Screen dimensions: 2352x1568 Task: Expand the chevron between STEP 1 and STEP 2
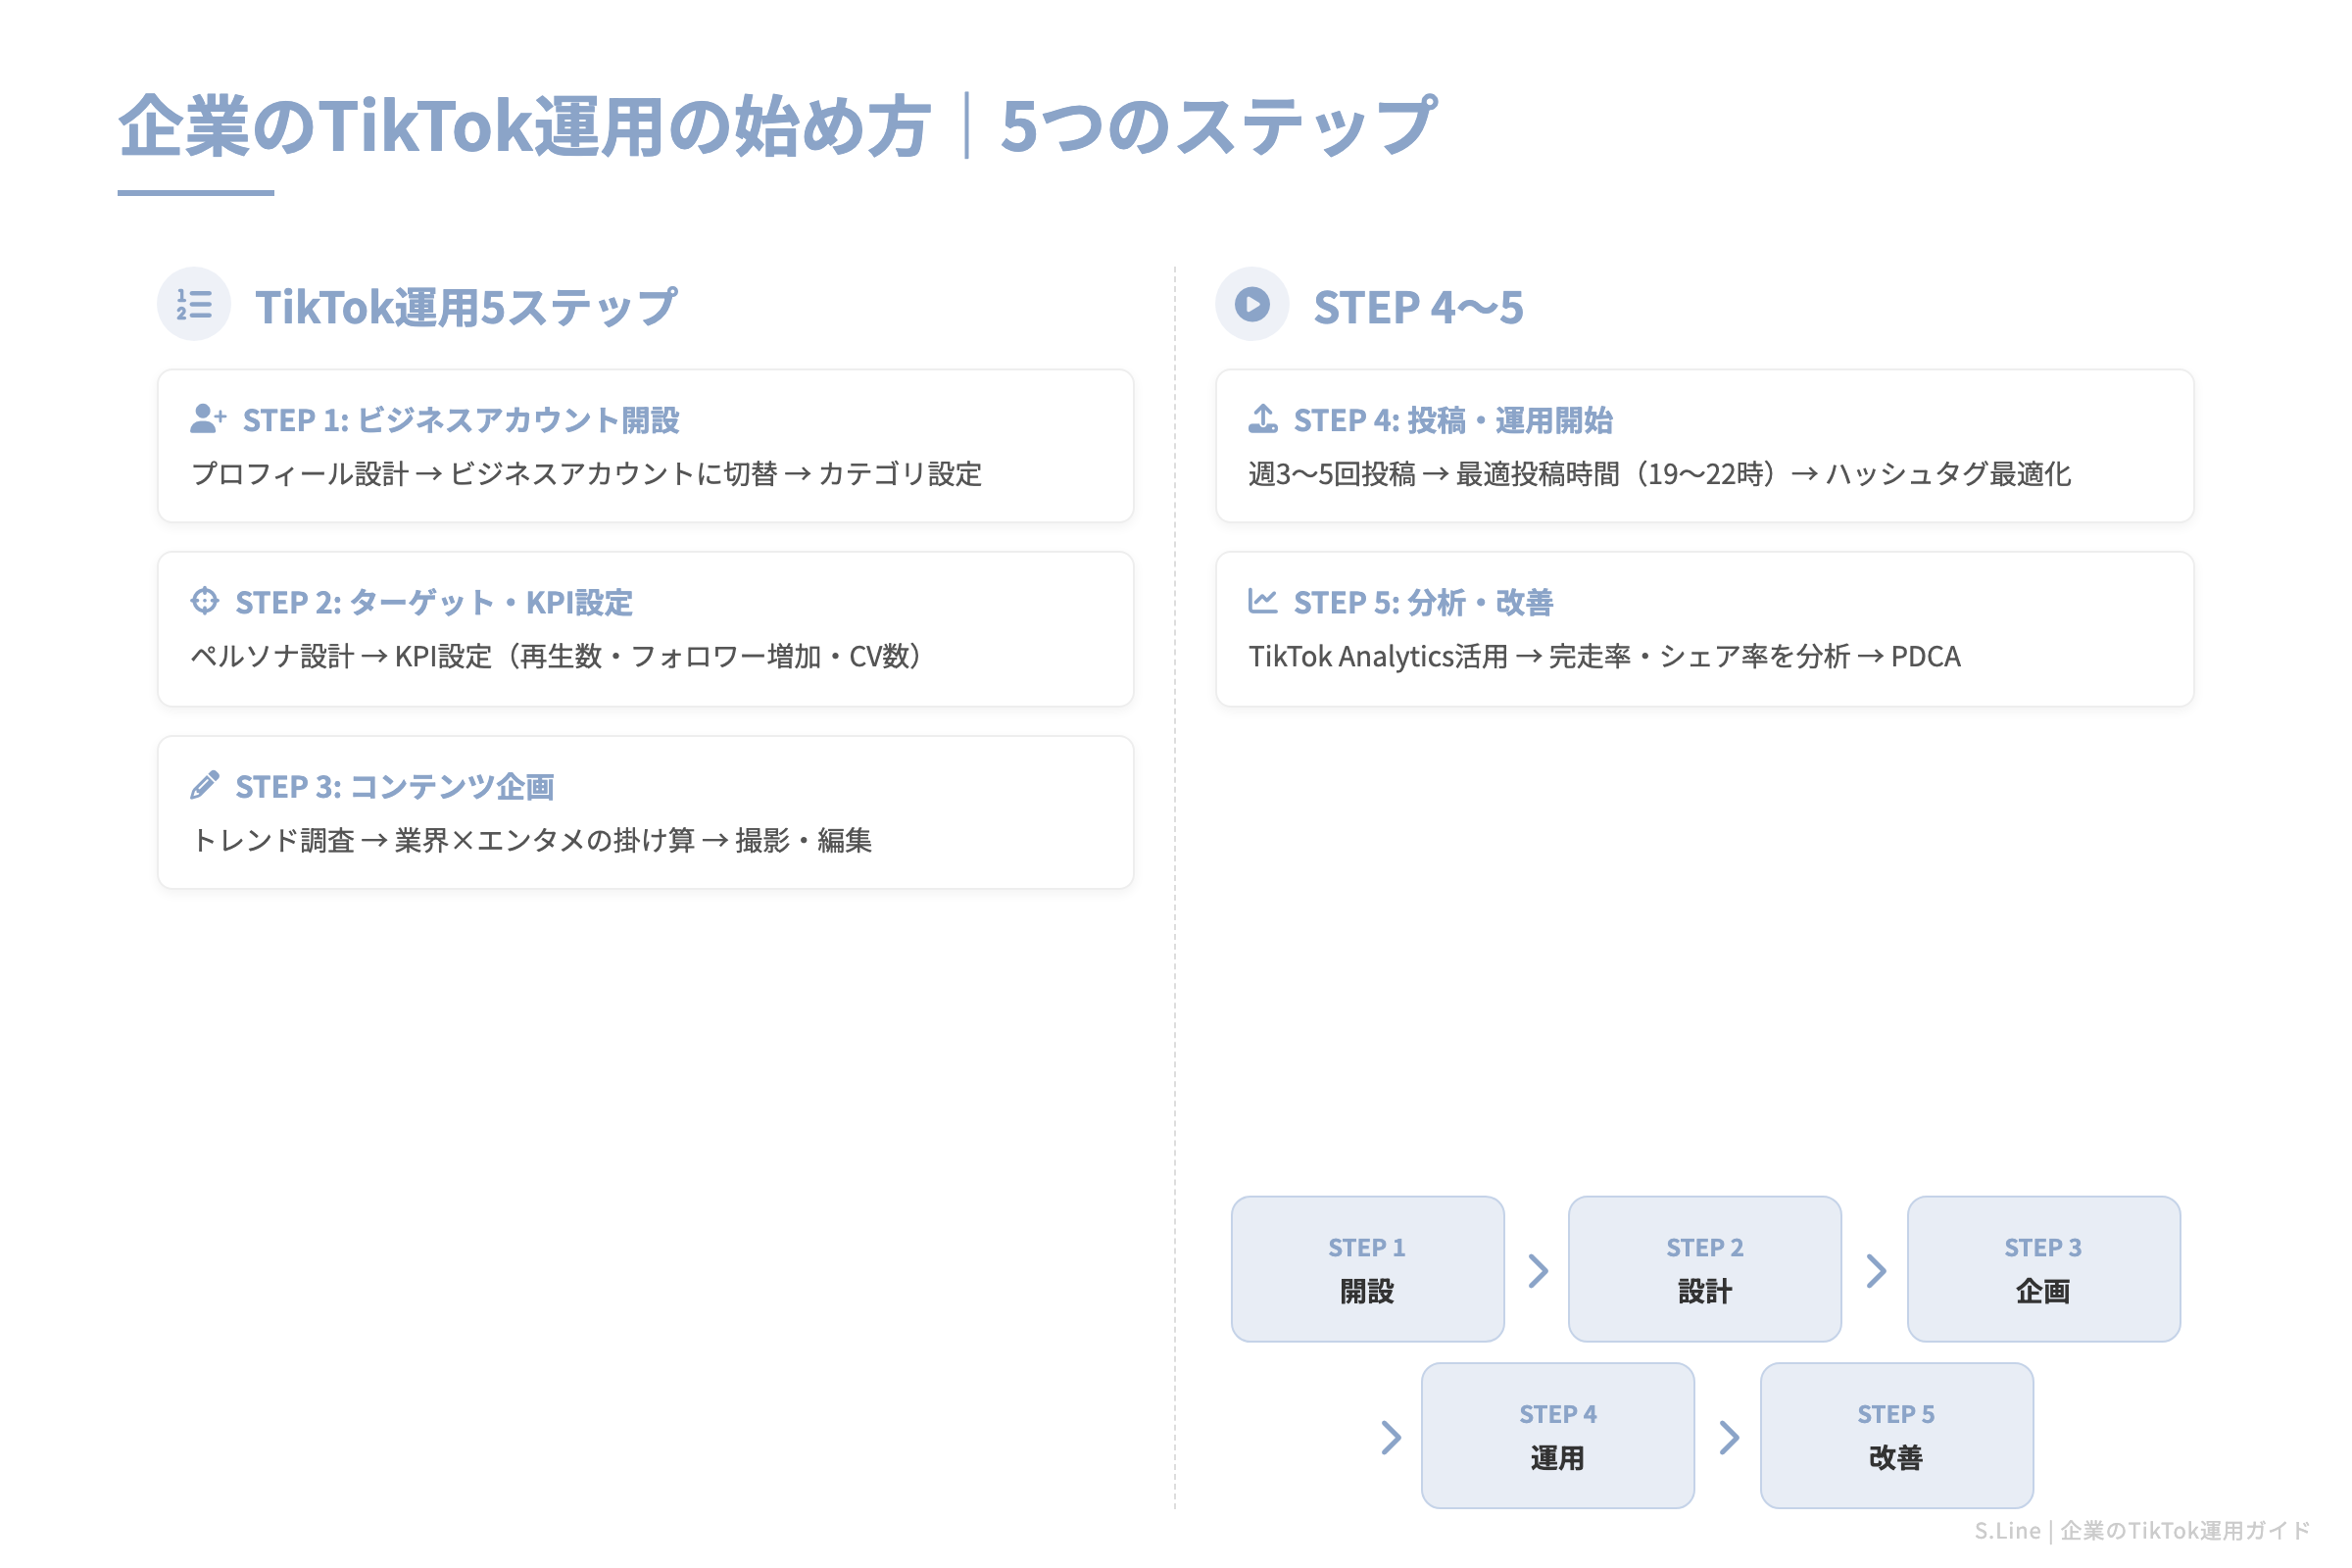coord(1538,1269)
